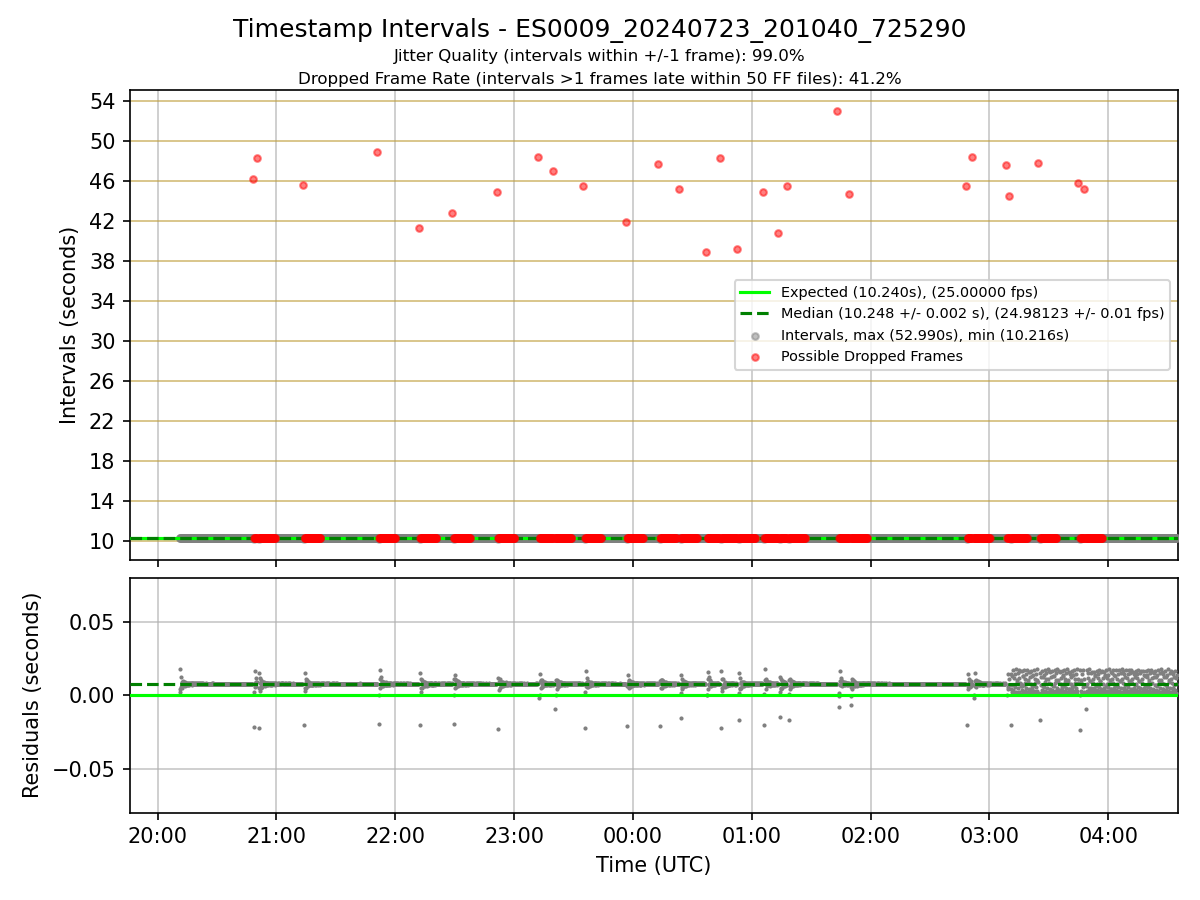
Task: Click x-axis tick label "01:00"
Action: tap(752, 837)
